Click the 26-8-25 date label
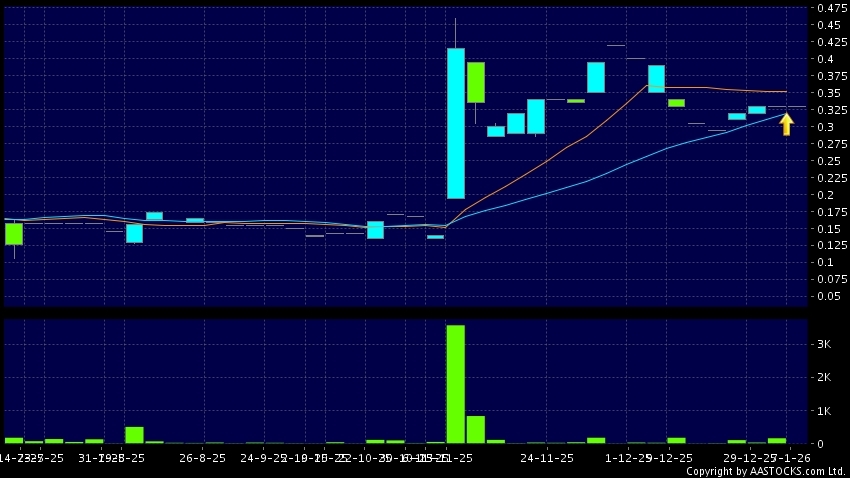Screen dimensions: 850x478 coord(203,457)
